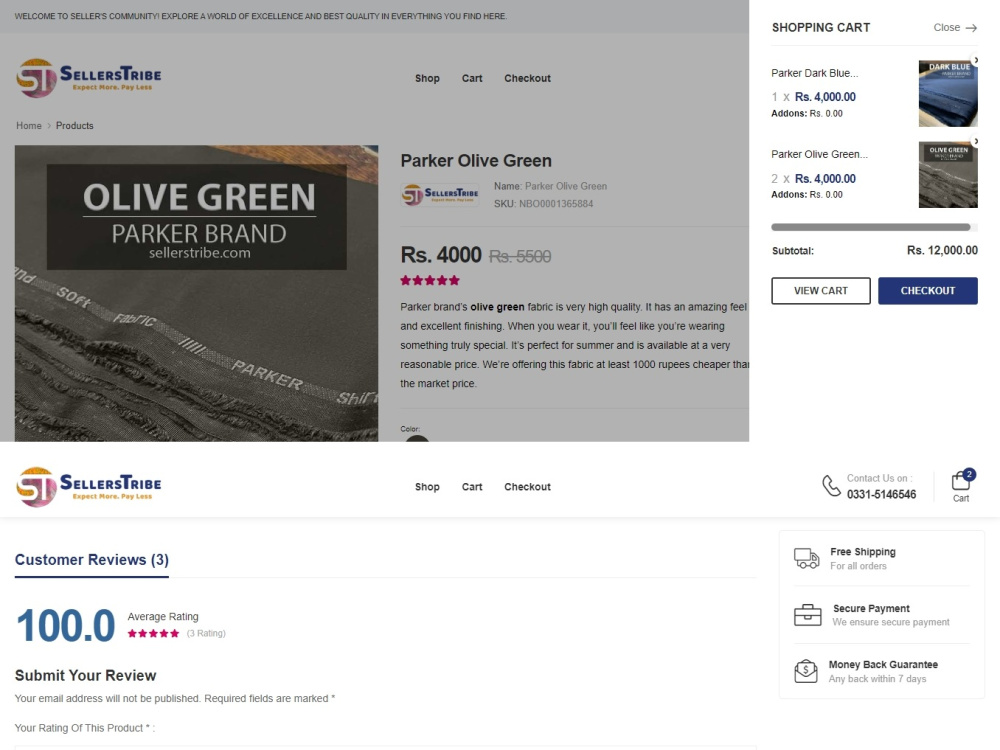Click the 100.0 average rating number
The width and height of the screenshot is (1000, 750).
(x=66, y=626)
